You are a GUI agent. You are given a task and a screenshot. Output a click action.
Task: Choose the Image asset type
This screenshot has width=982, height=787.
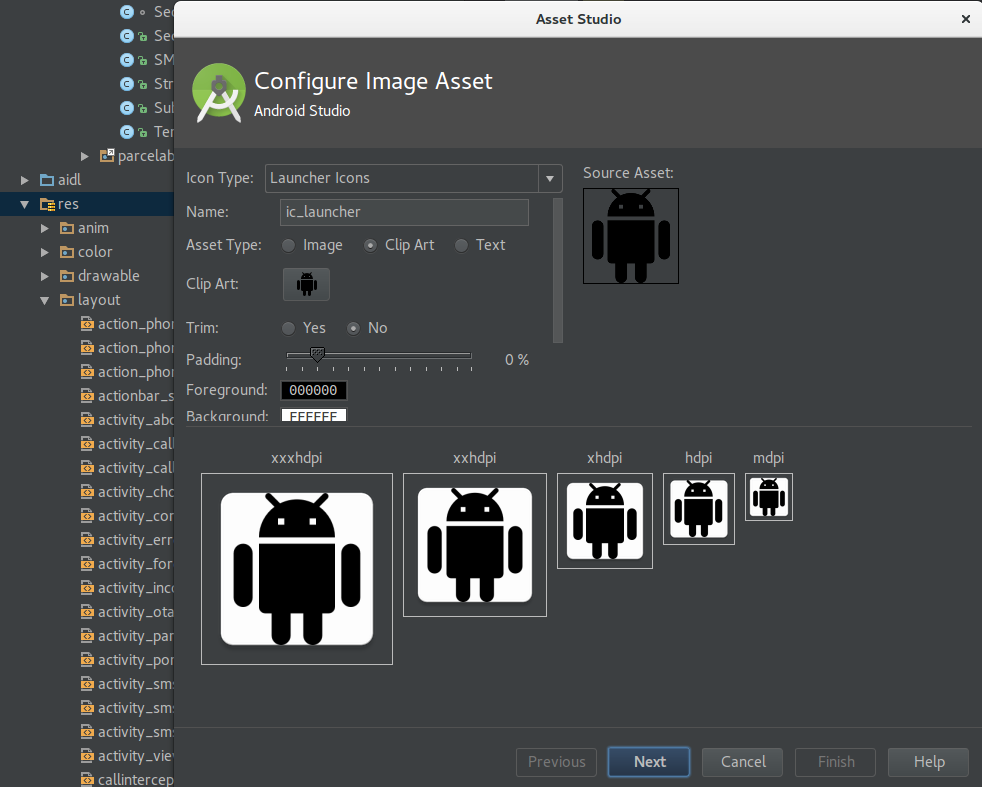pyautogui.click(x=288, y=245)
